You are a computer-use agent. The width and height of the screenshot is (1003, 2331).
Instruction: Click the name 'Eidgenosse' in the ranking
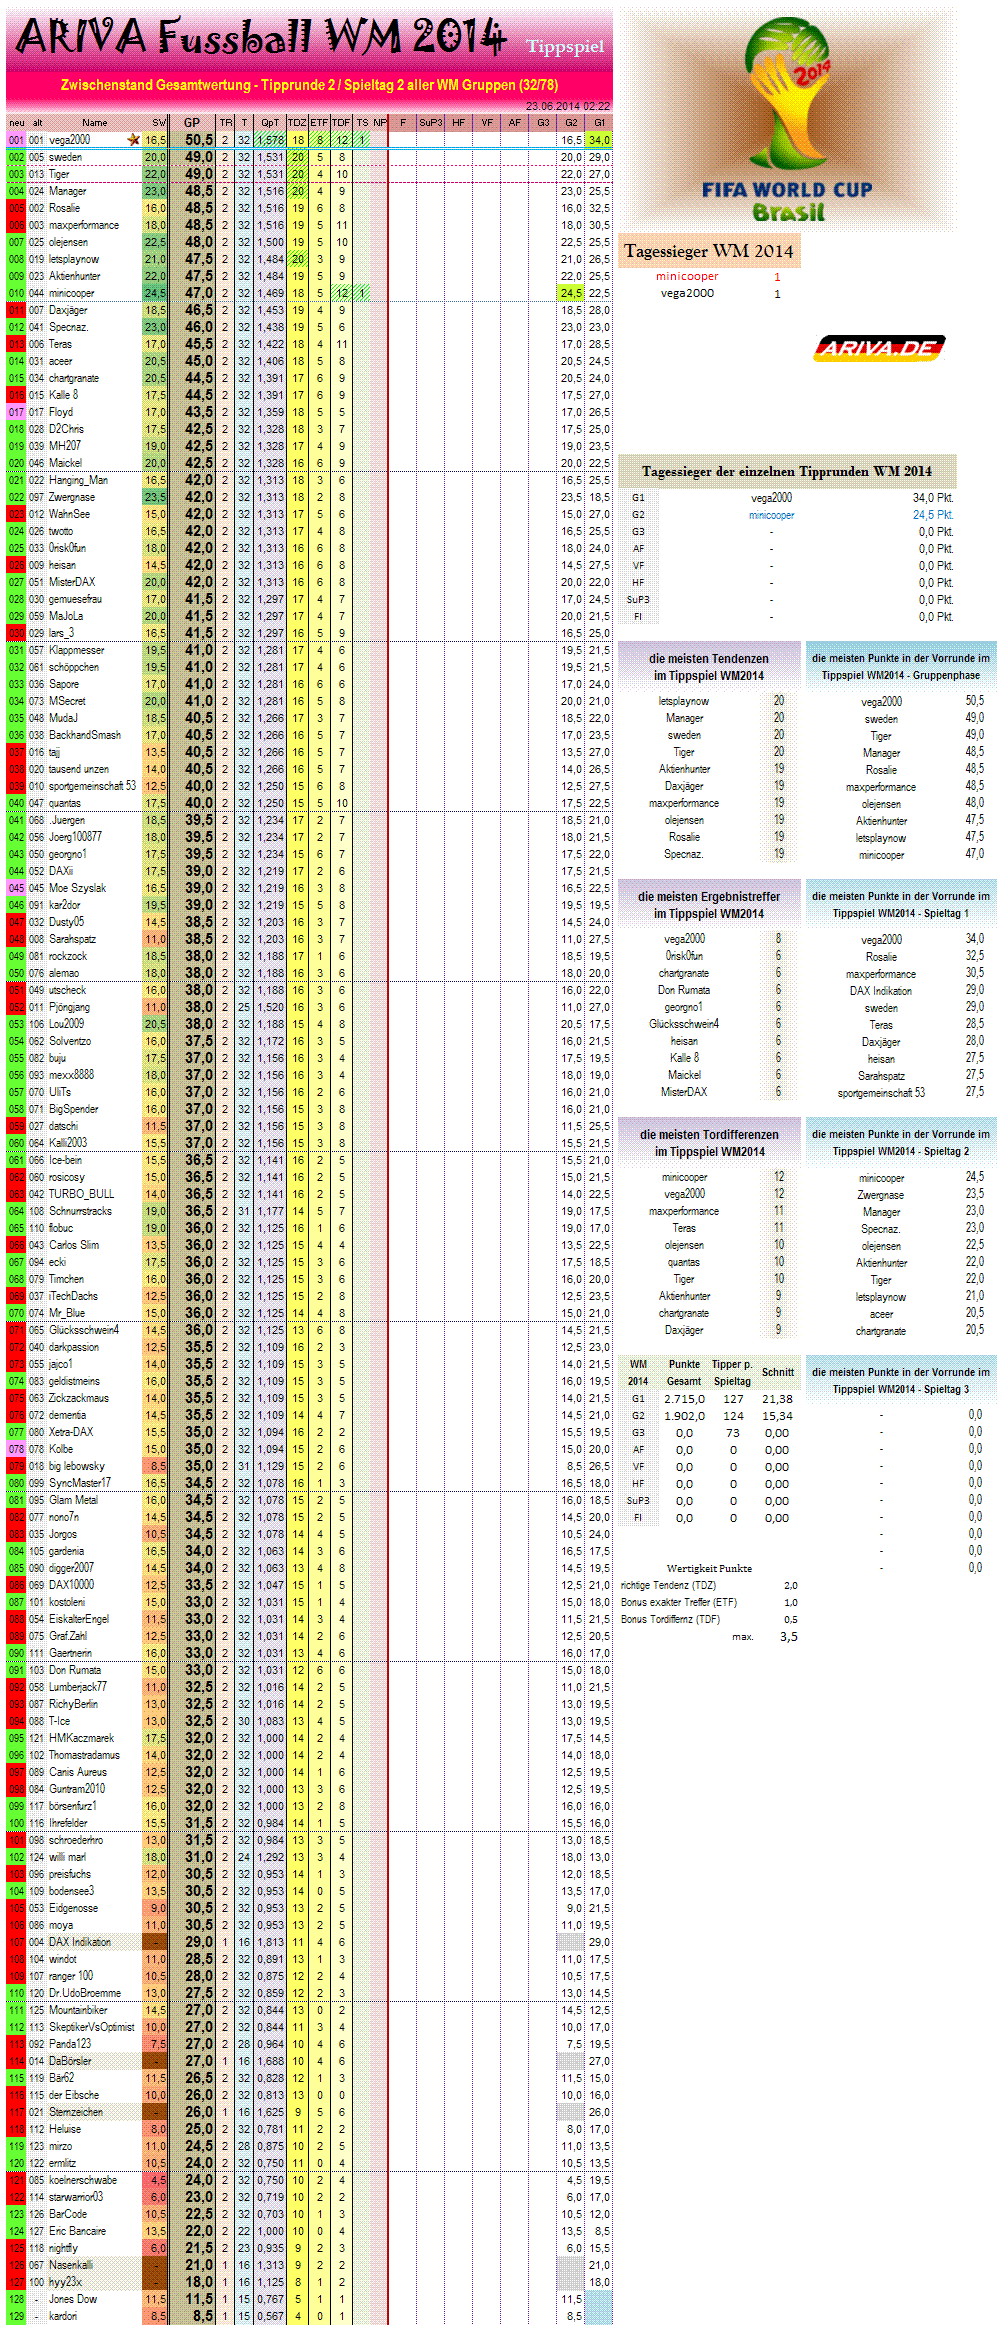click(x=73, y=1908)
